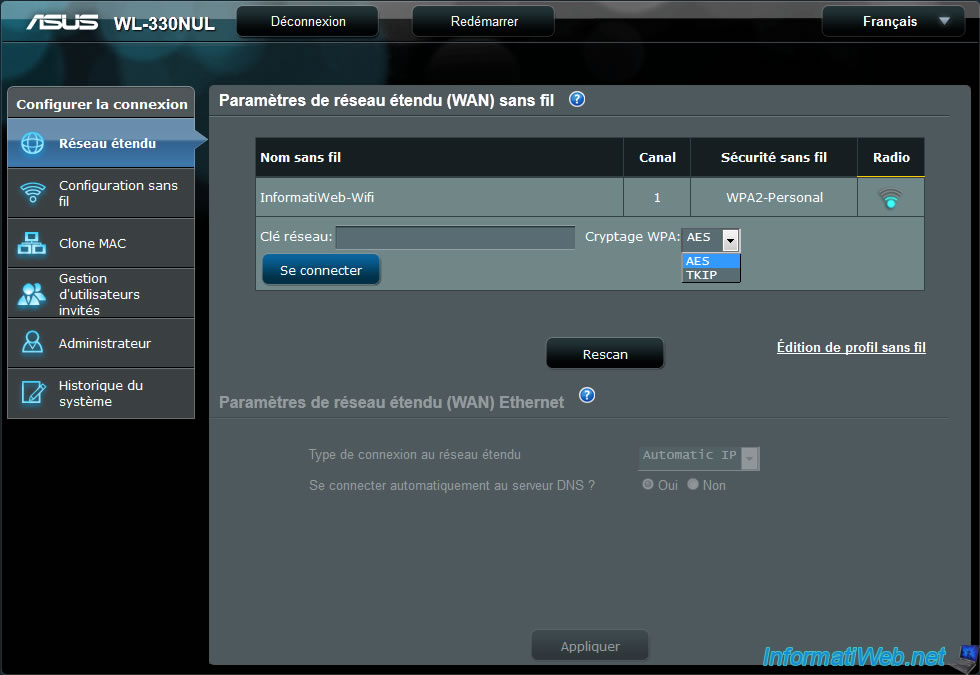Viewport: 980px width, 675px height.
Task: Expand the Cryptage WPA dropdown arrow
Action: (x=730, y=240)
